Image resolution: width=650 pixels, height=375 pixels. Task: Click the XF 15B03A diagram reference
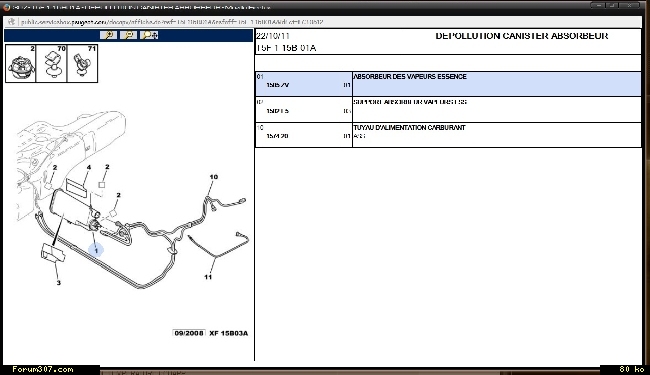tap(228, 333)
